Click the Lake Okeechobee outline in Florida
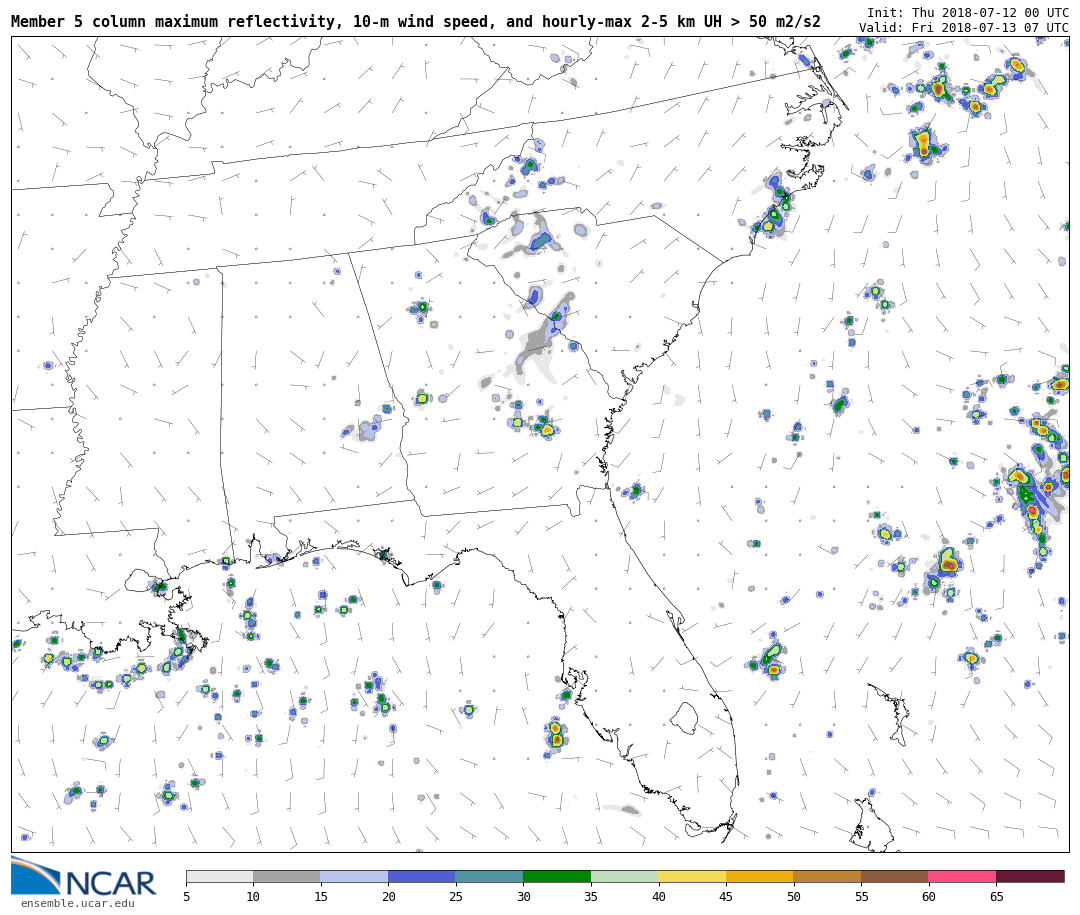This screenshot has width=1080, height=915. (x=684, y=718)
